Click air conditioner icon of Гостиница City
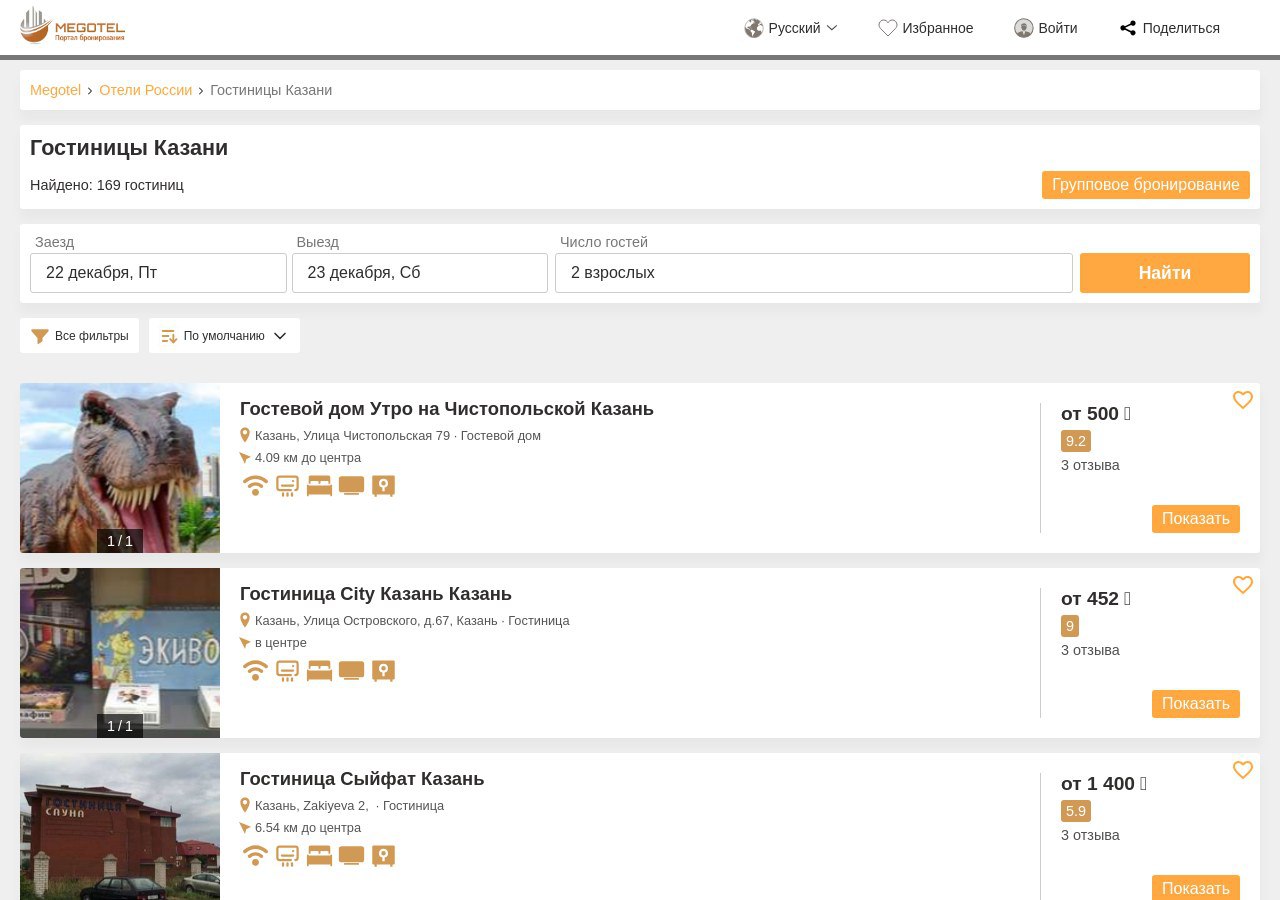The width and height of the screenshot is (1280, 900). [287, 671]
